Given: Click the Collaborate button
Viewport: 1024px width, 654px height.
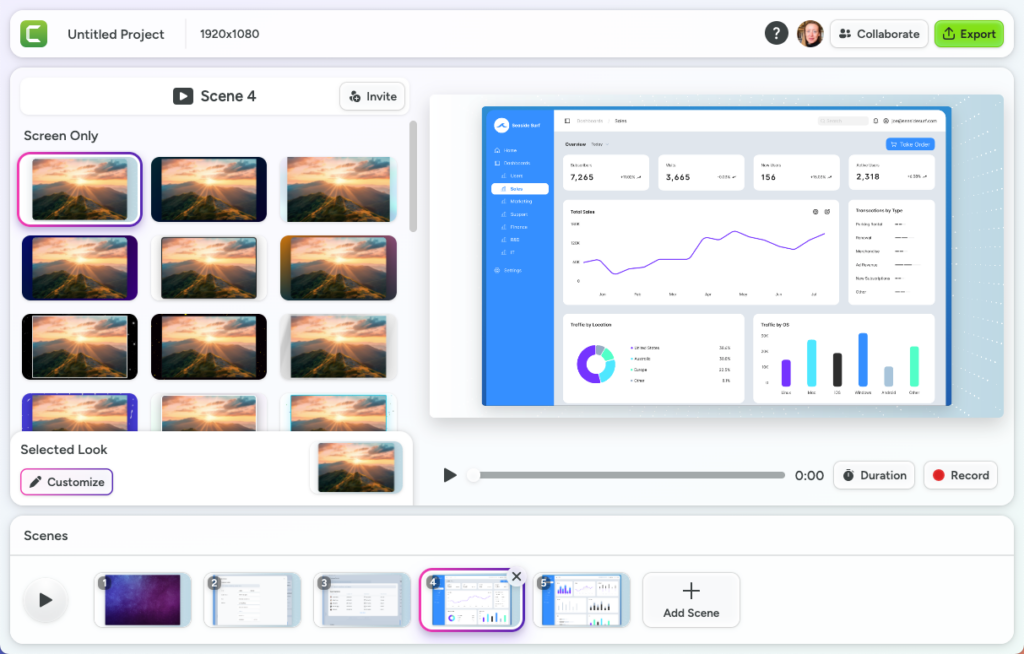Looking at the screenshot, I should pyautogui.click(x=878, y=34).
